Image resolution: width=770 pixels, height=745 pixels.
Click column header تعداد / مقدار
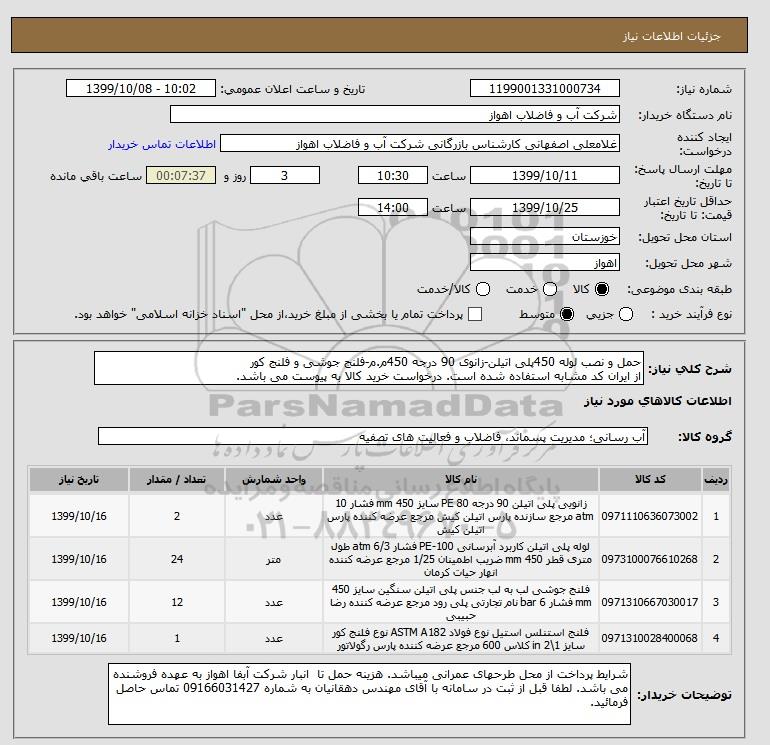point(177,479)
